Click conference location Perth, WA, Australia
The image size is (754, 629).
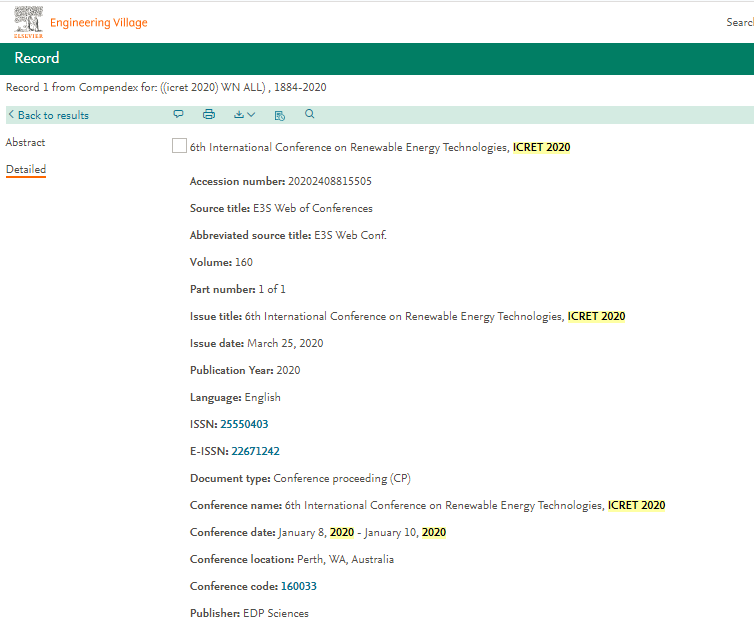click(345, 559)
